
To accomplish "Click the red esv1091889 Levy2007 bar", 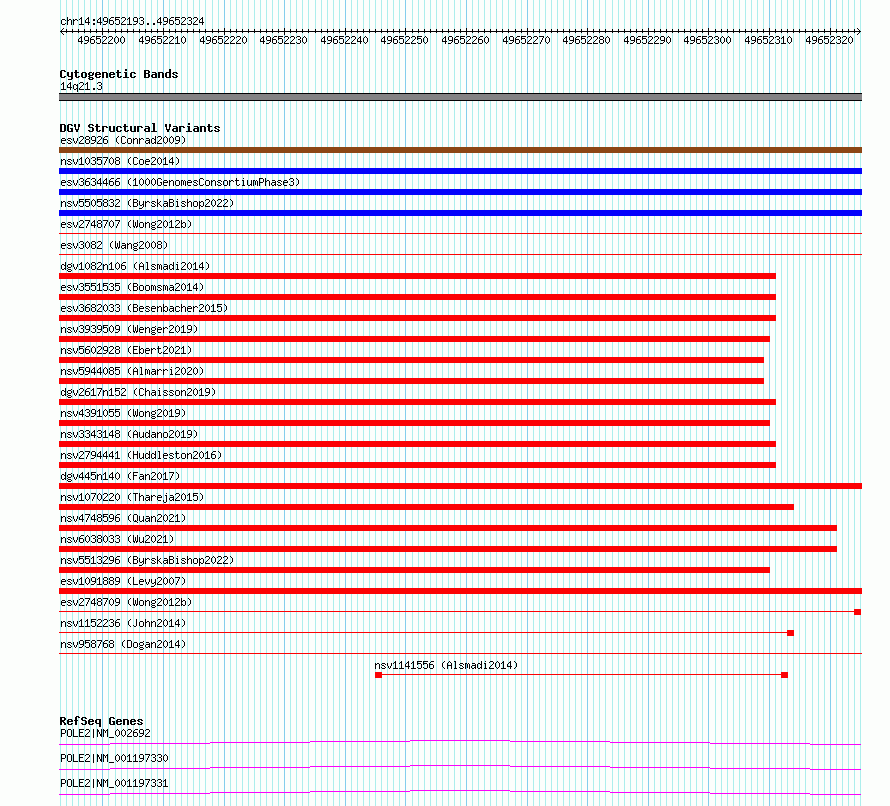I will tap(460, 591).
